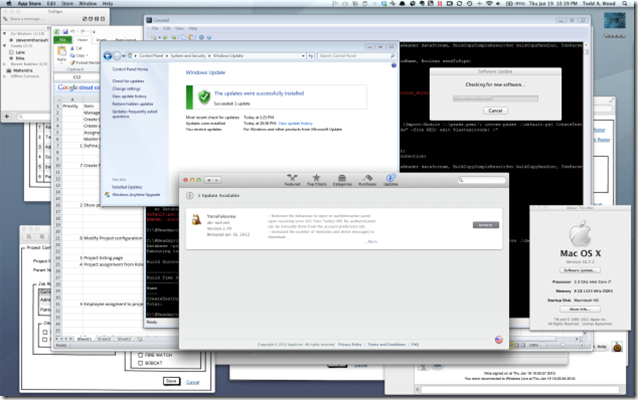Viewport: 638px width, 400px height.
Task: Open the View menu in Console2
Action: coord(179,28)
